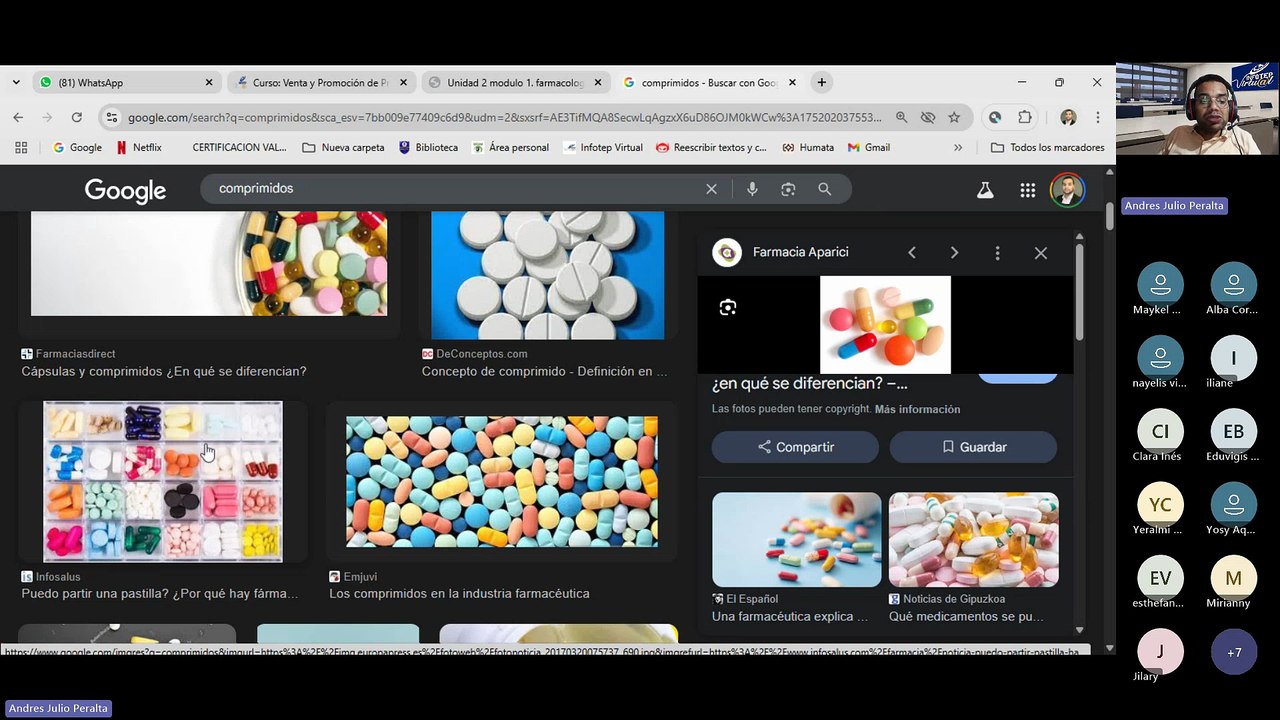Viewport: 1280px width, 720px height.
Task: Open the extensions puzzle icon
Action: pos(1025,117)
